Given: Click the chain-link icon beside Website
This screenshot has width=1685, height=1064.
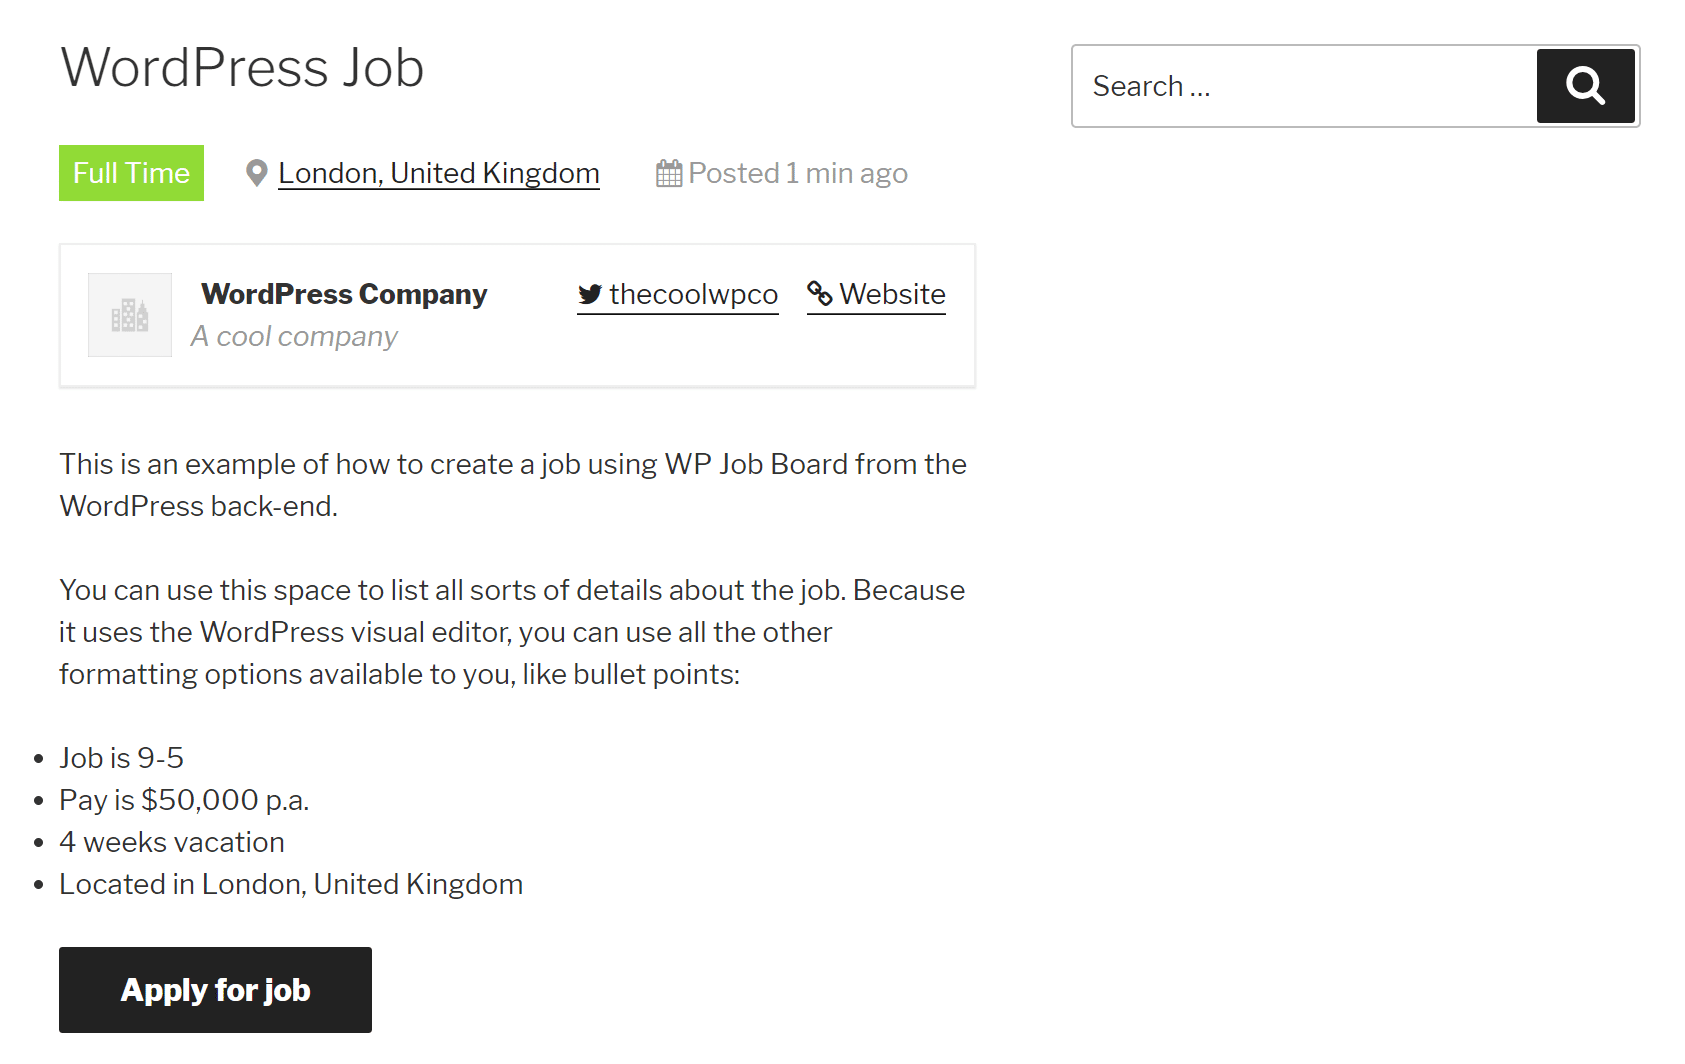Looking at the screenshot, I should coord(820,293).
